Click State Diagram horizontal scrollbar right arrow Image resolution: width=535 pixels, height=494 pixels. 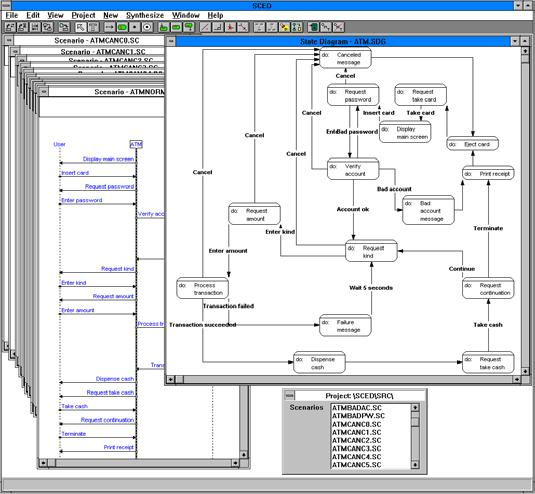pyautogui.click(x=517, y=379)
